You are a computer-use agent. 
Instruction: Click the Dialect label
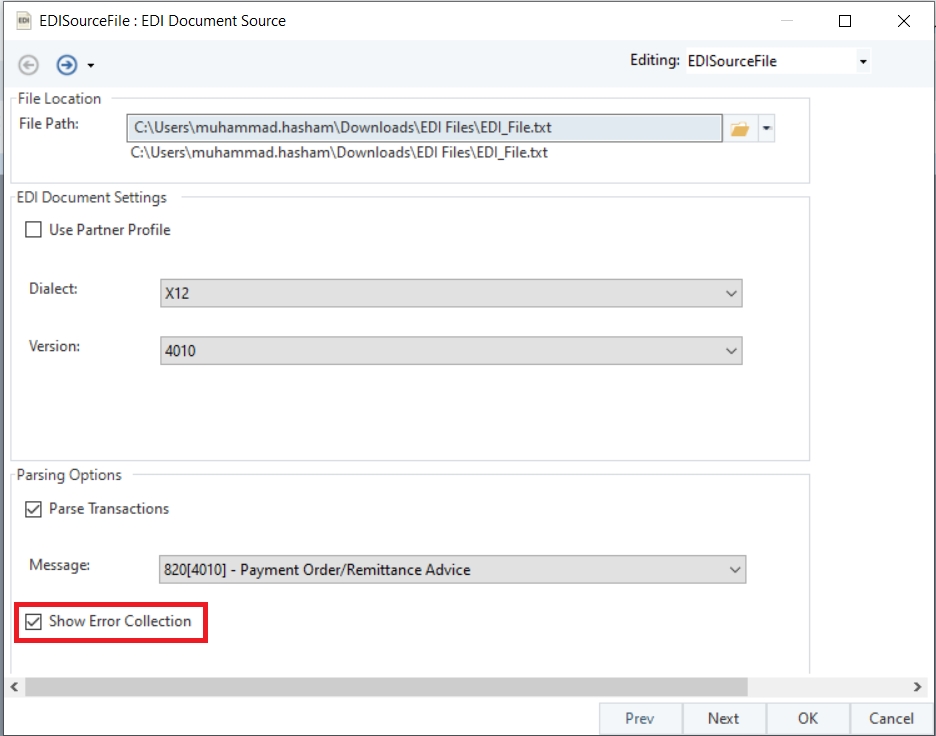coord(53,289)
